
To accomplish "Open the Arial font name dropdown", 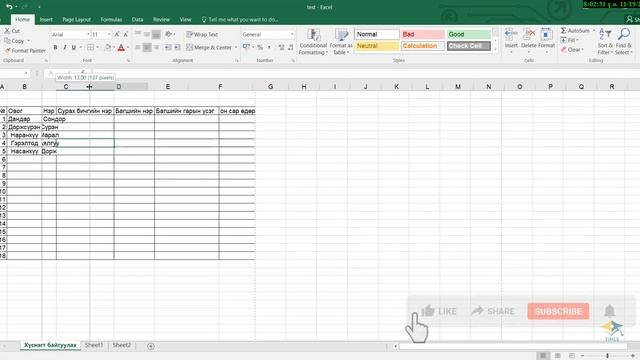I will coord(88,35).
